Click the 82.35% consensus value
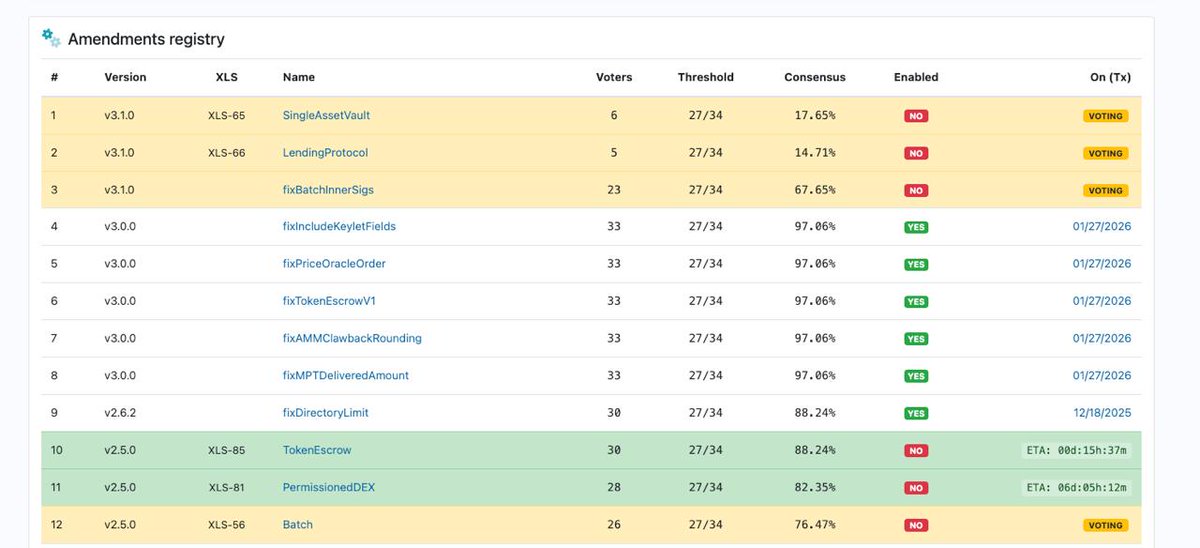The image size is (1200, 548). click(815, 487)
